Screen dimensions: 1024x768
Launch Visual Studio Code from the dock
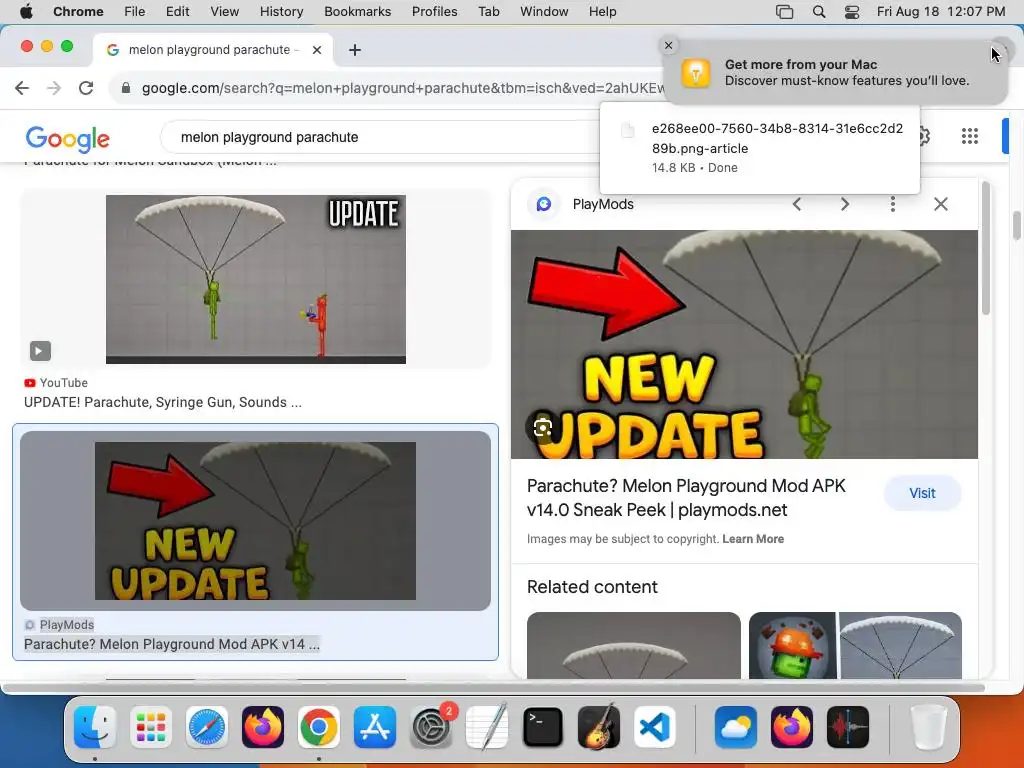tap(654, 727)
